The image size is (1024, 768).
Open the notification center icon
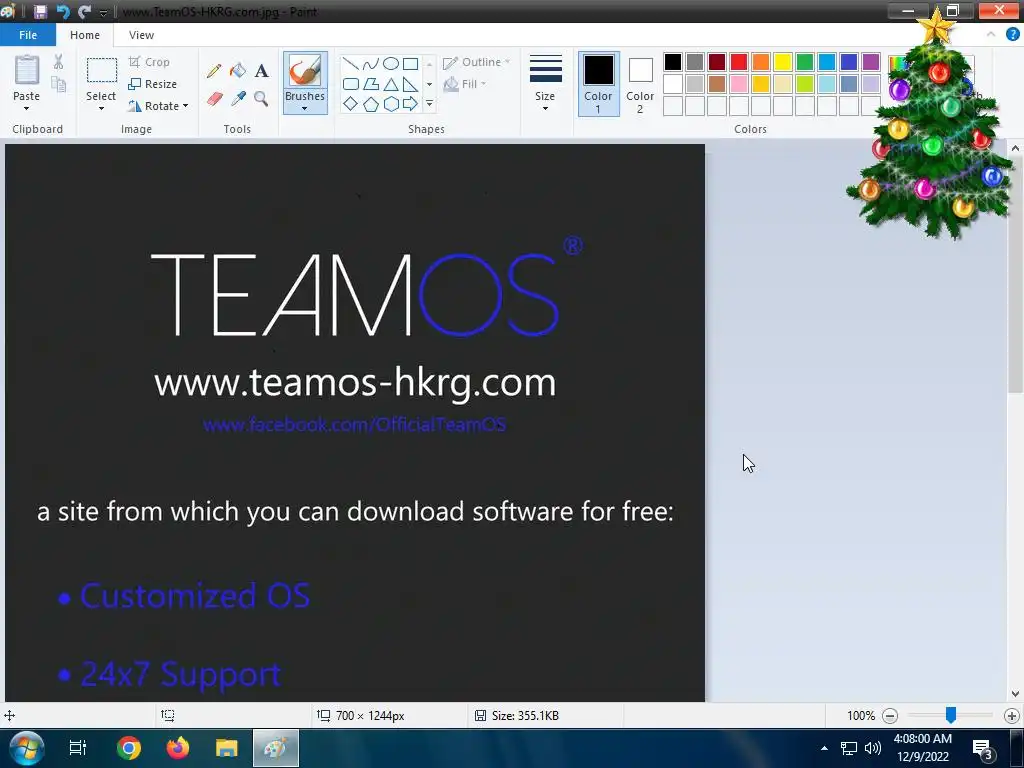pos(982,748)
